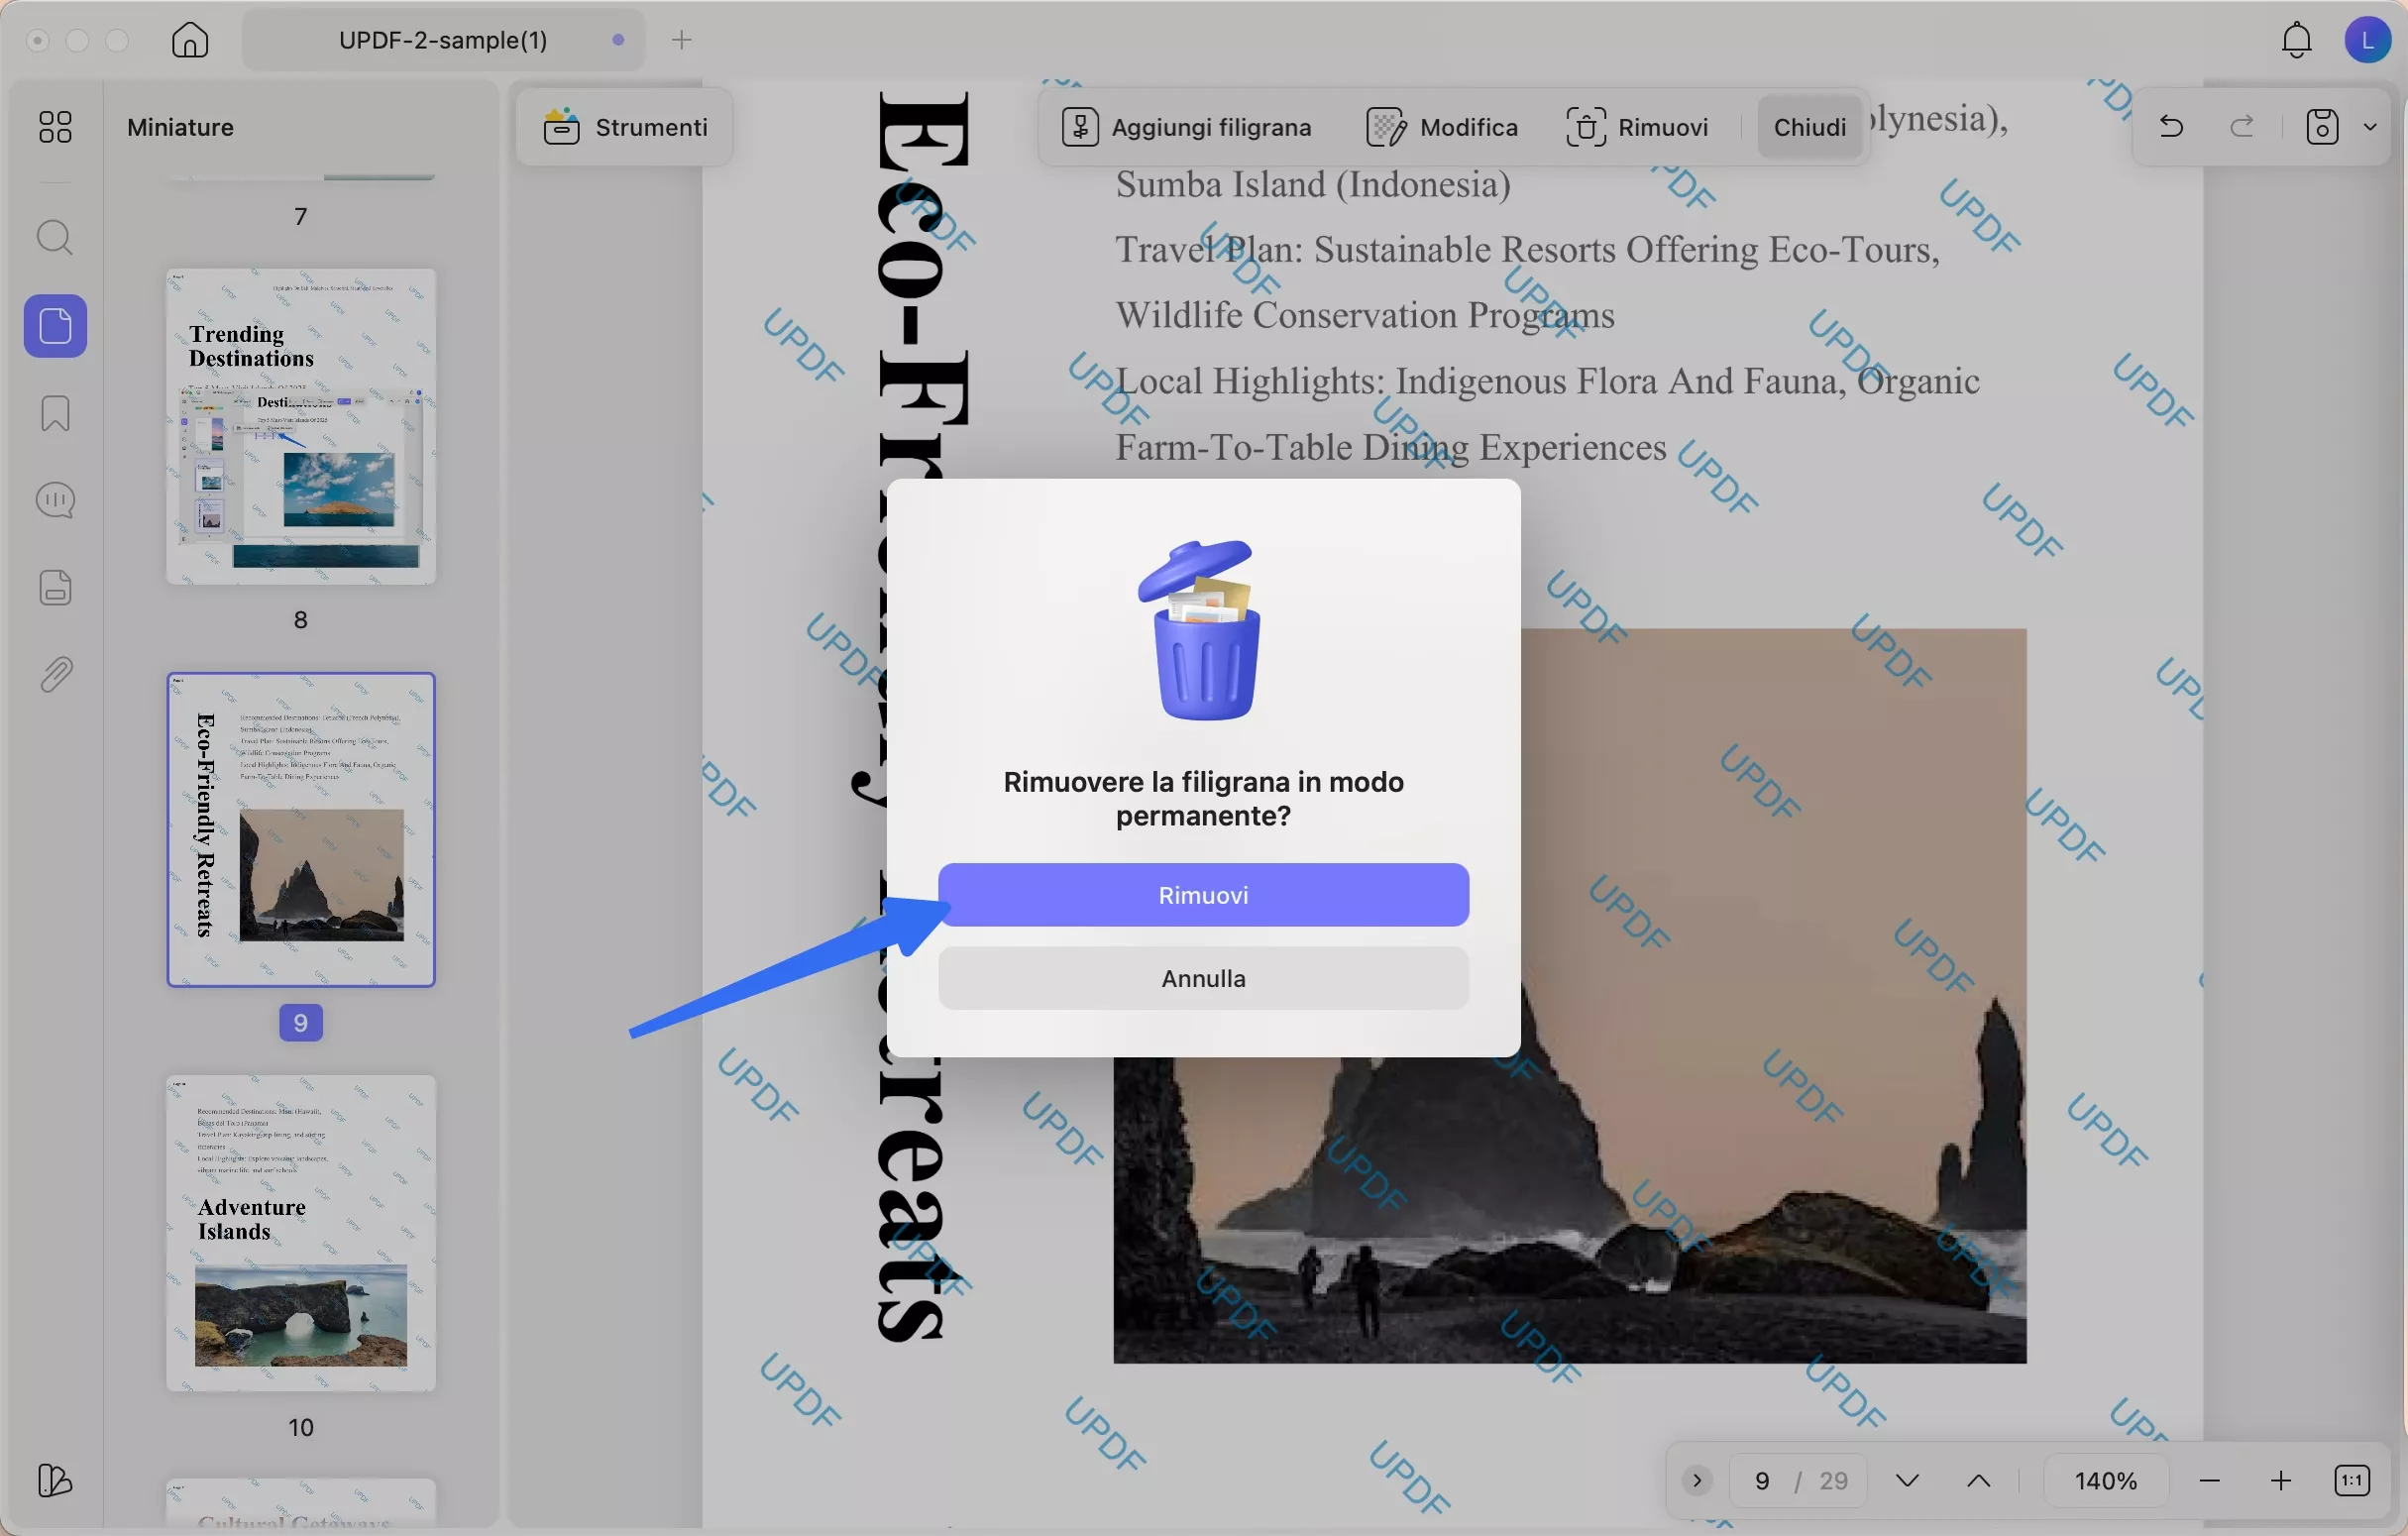
Task: Open the thumbnails grid view icon
Action: click(55, 127)
